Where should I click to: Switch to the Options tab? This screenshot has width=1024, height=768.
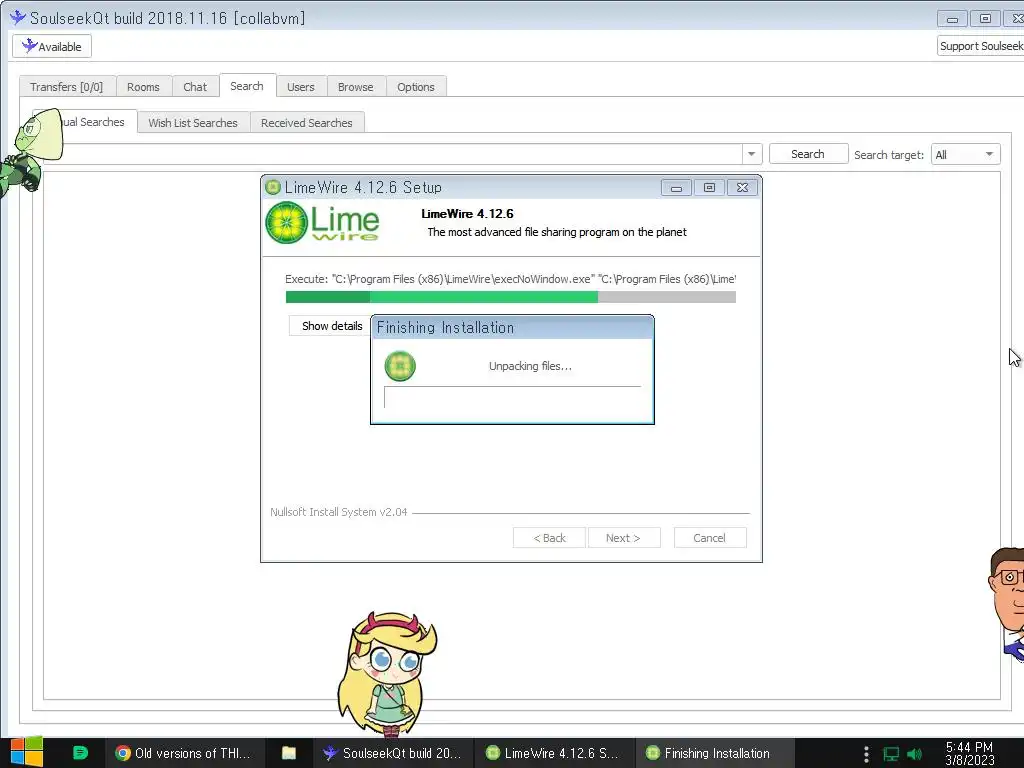[x=415, y=87]
